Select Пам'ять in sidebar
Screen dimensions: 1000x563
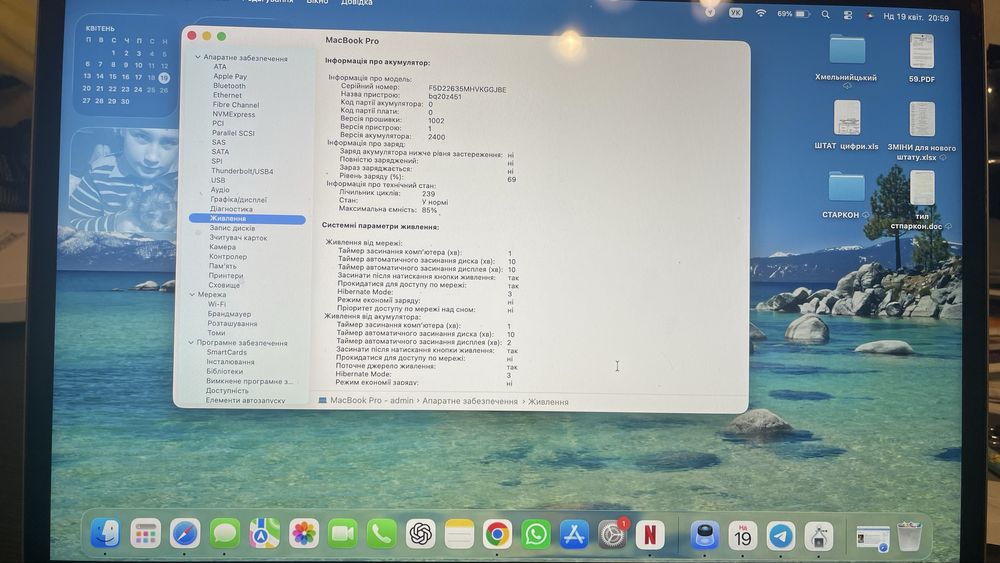(x=223, y=266)
